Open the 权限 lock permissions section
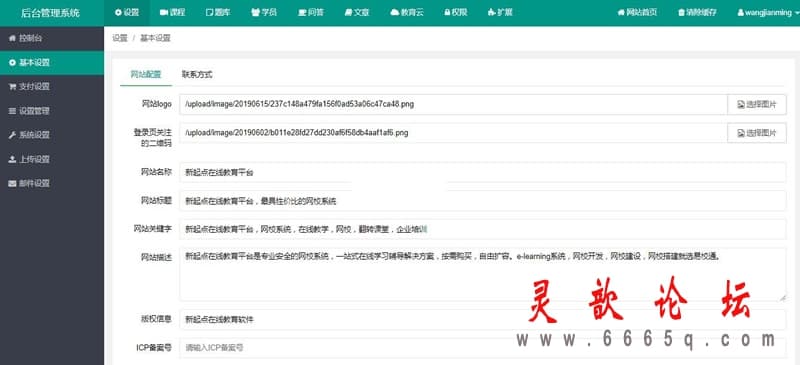Screen dimensions: 800x365 point(456,12)
